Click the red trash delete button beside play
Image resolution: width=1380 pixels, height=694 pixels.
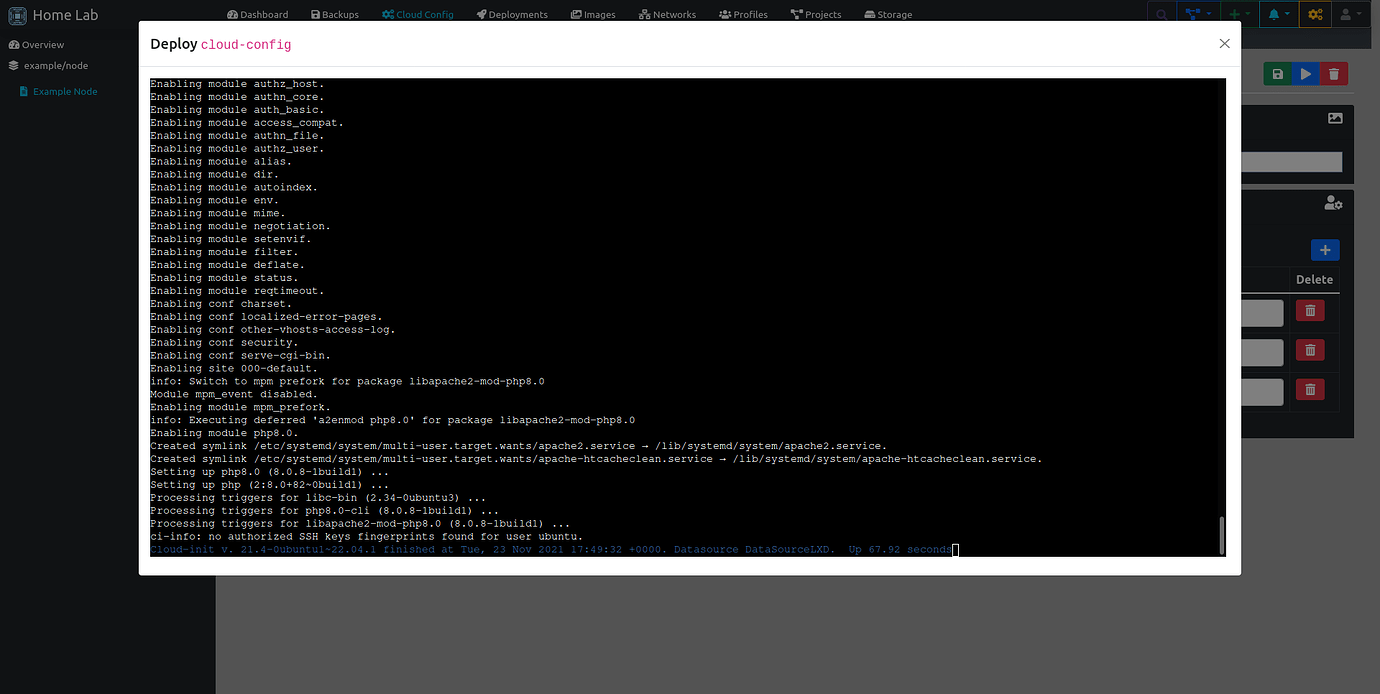pos(1333,74)
